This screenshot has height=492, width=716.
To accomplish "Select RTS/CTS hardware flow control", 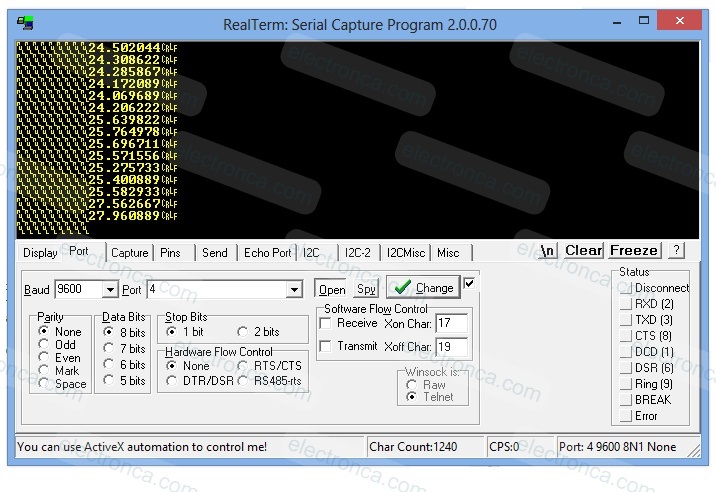I will 269,366.
